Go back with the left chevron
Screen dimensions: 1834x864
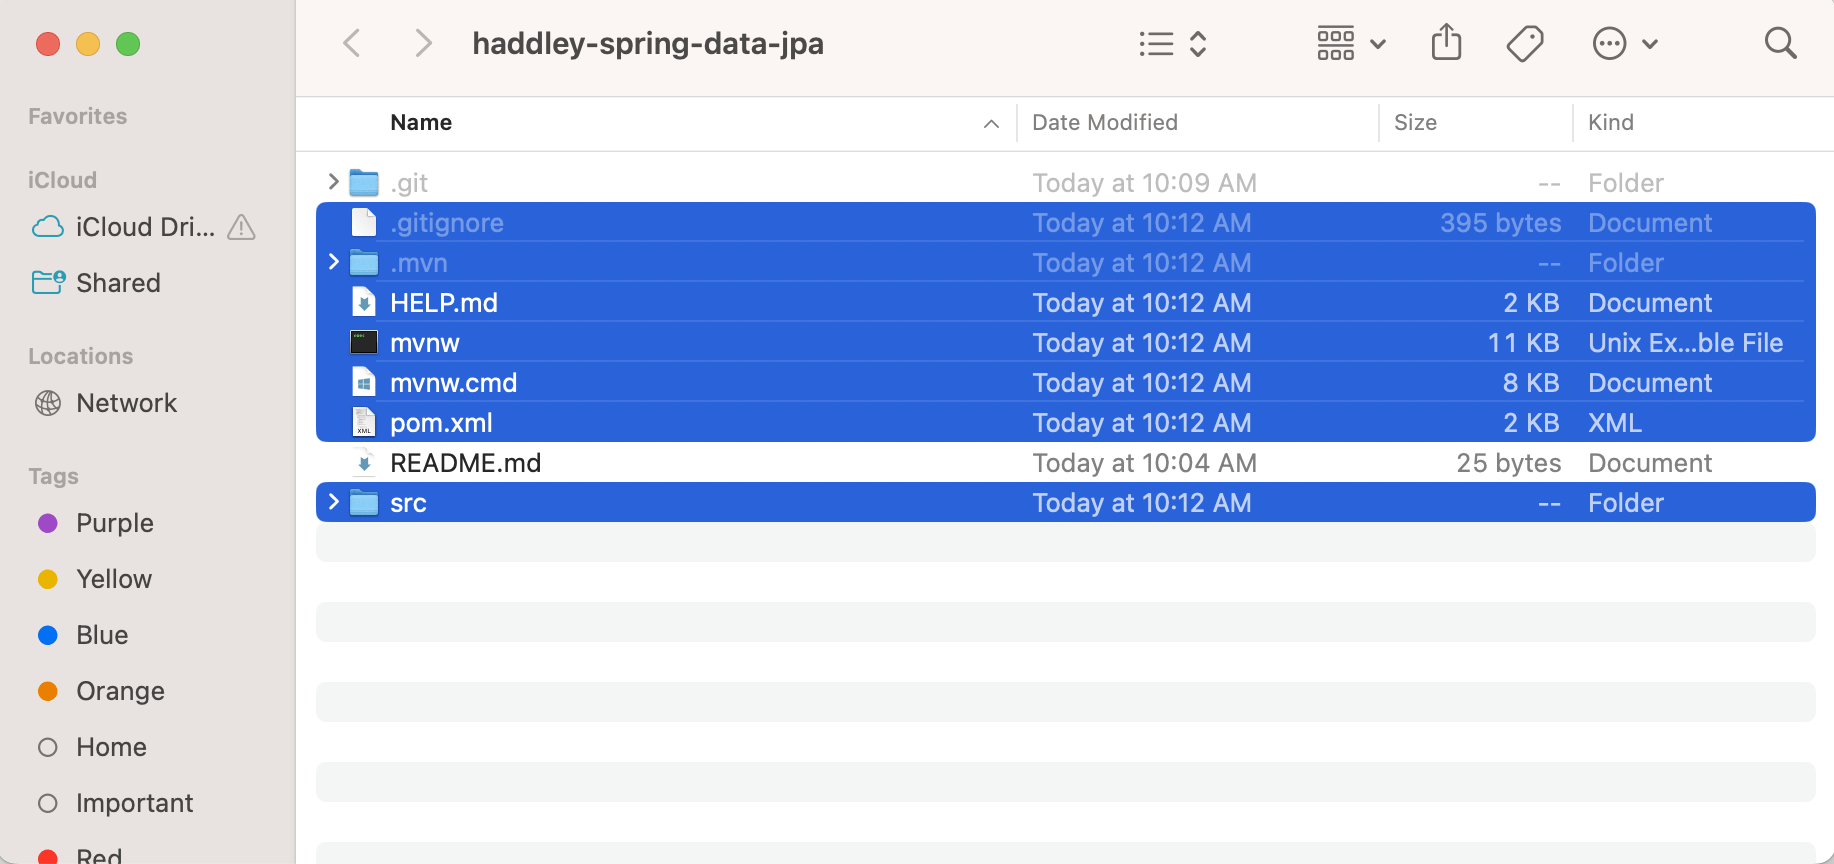(x=352, y=43)
